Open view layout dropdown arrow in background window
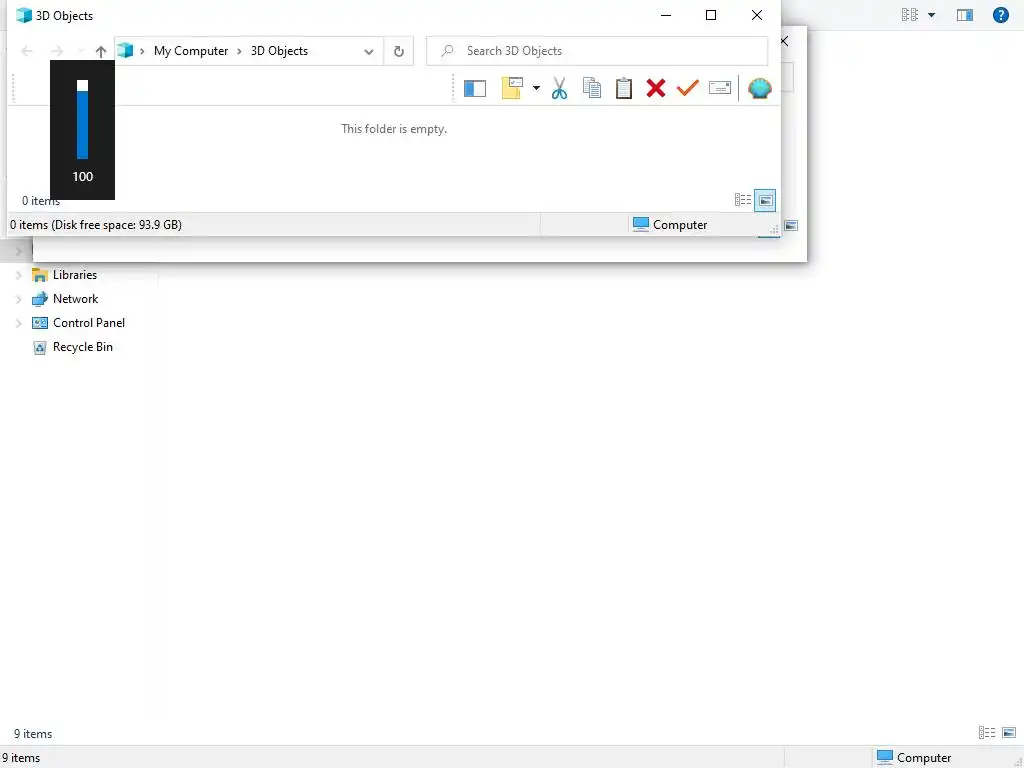 931,15
